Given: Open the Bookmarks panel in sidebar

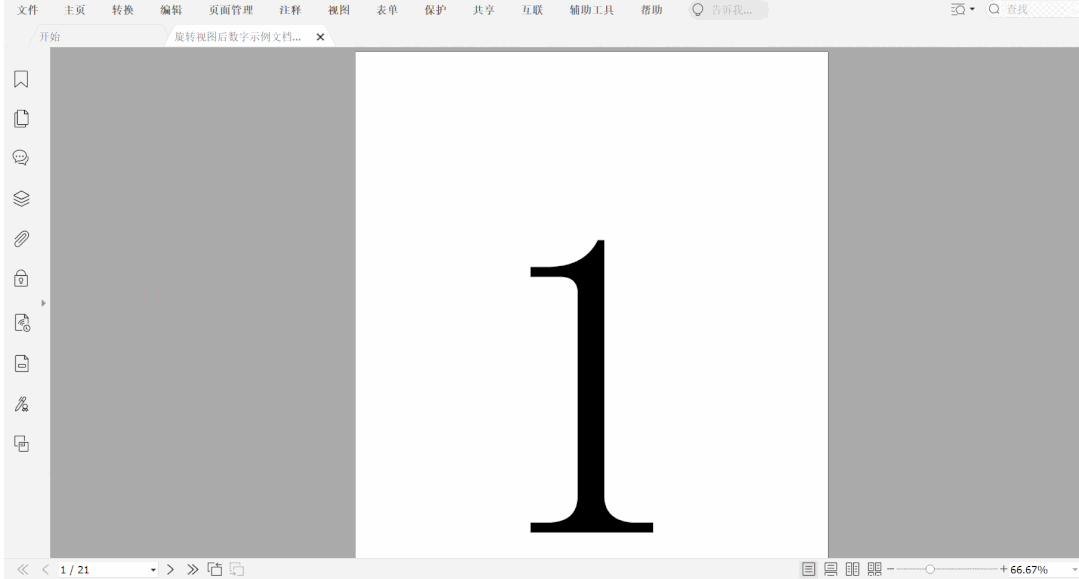Looking at the screenshot, I should pos(20,79).
